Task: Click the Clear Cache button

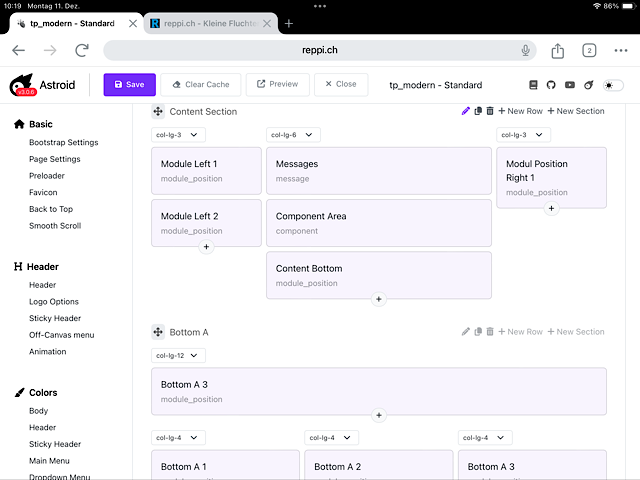Action: (x=200, y=84)
